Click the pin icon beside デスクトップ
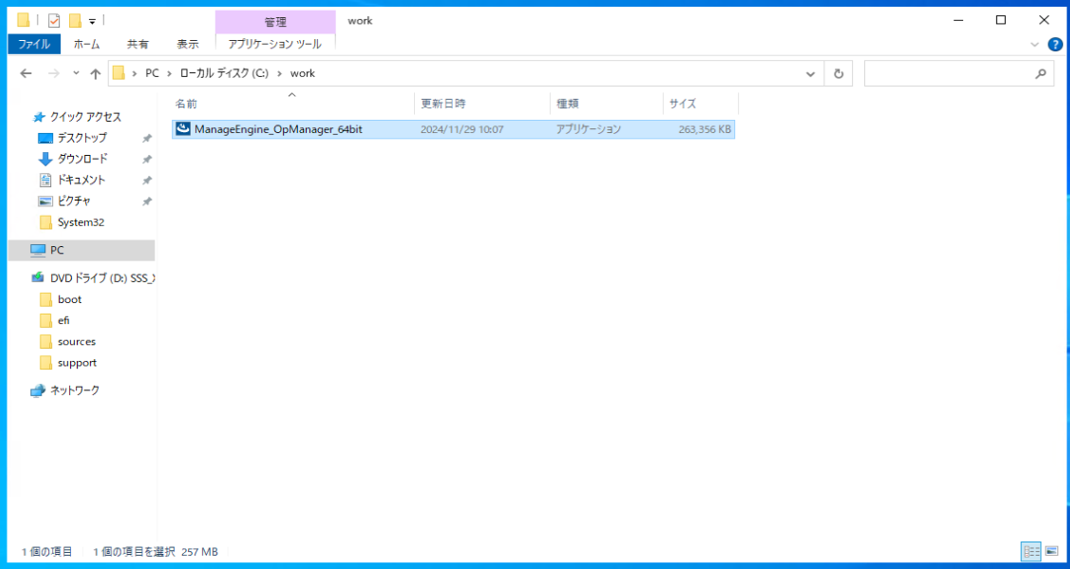The image size is (1070, 569). (x=147, y=138)
